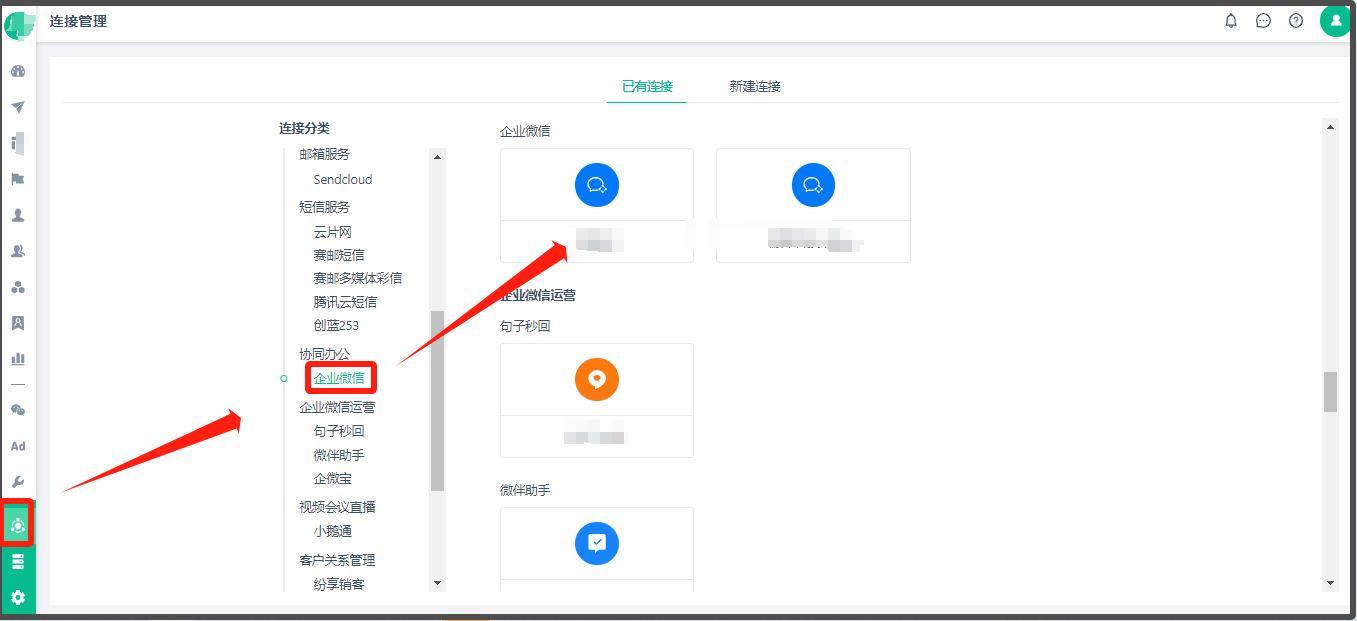Click the paper plane send icon
The width and height of the screenshot is (1357, 621).
(x=18, y=108)
